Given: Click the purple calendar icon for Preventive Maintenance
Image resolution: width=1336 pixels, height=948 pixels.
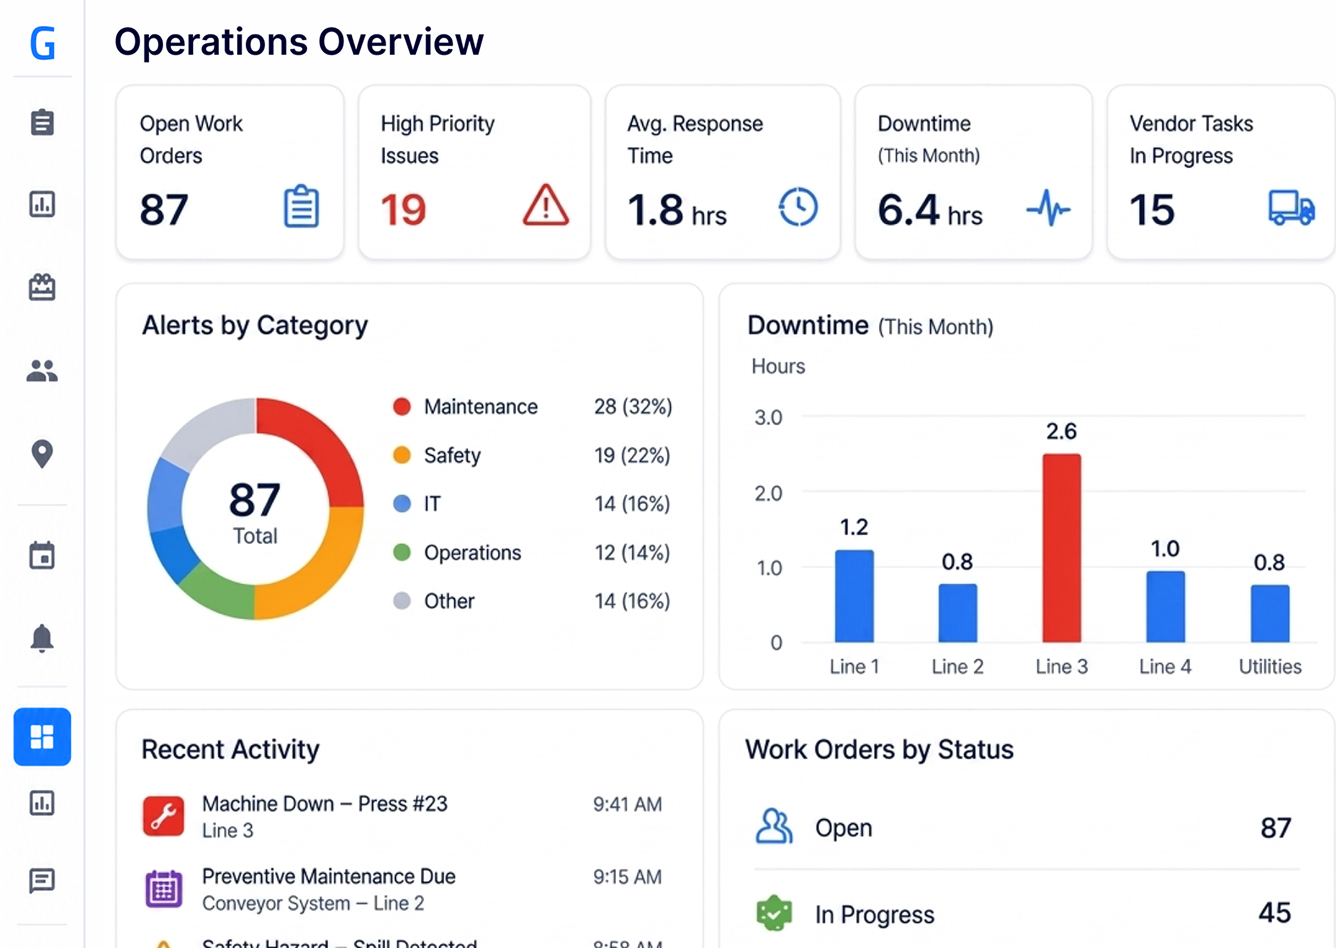Looking at the screenshot, I should tap(164, 888).
